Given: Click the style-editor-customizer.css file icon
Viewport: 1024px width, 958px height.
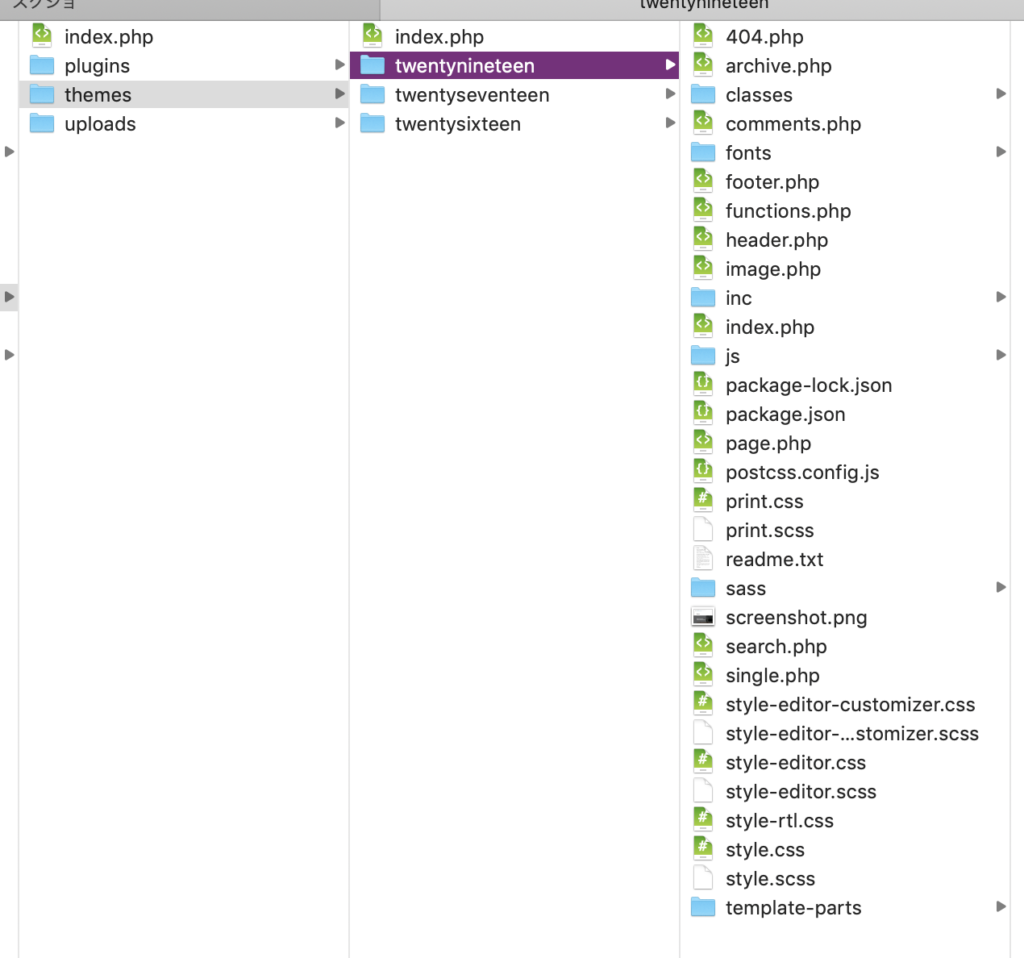Looking at the screenshot, I should (x=703, y=704).
